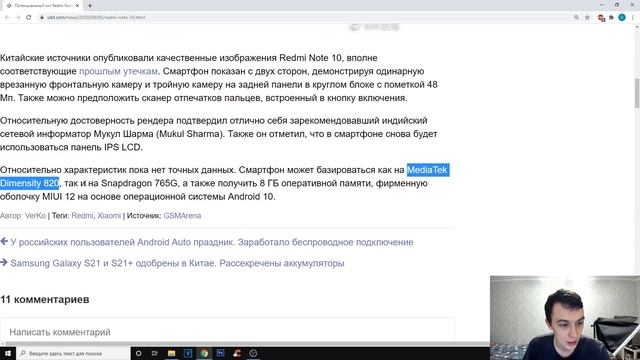
Task: Click the 'Написать комментарий' comment field
Action: (x=227, y=332)
